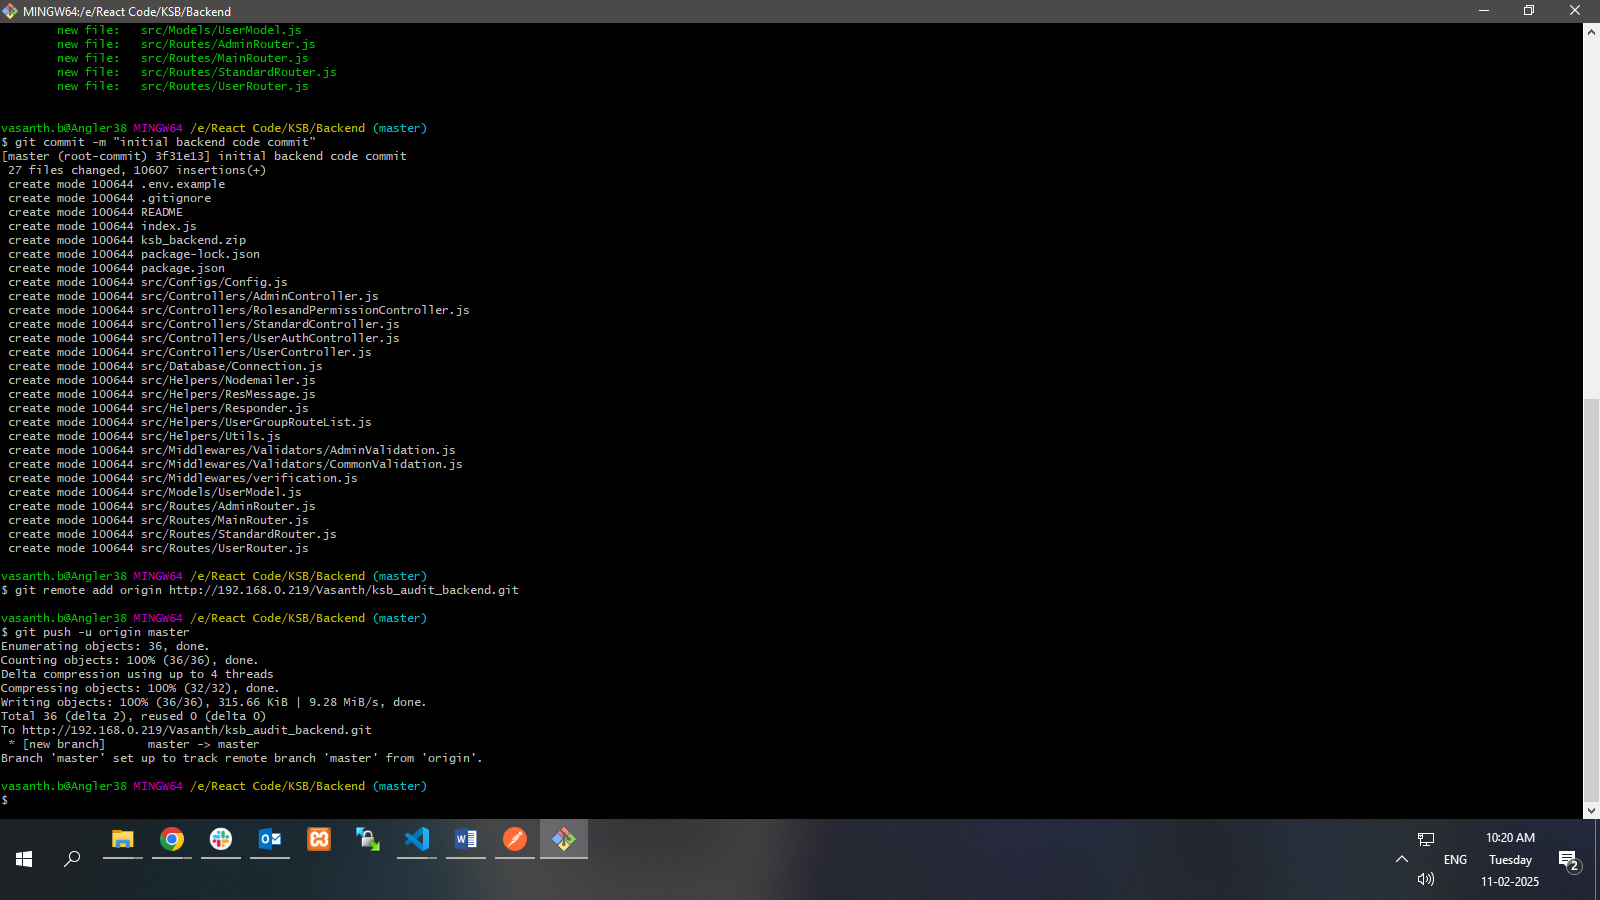Launch Google Chrome from taskbar
The width and height of the screenshot is (1600, 900).
(x=172, y=840)
